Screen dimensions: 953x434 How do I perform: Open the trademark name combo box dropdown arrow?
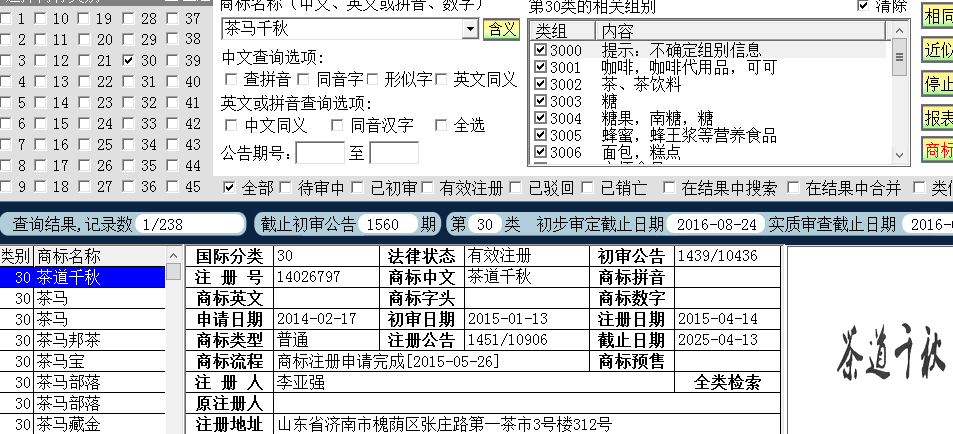pyautogui.click(x=470, y=29)
